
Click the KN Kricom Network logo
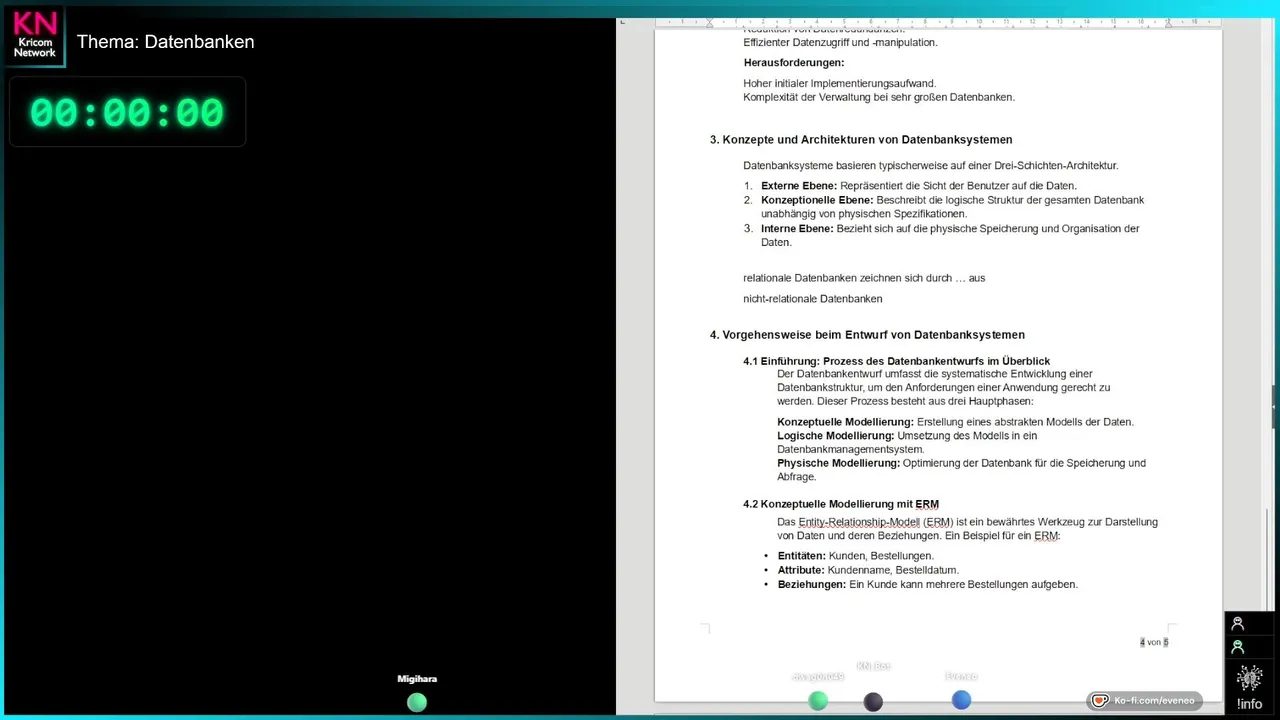tap(34, 36)
